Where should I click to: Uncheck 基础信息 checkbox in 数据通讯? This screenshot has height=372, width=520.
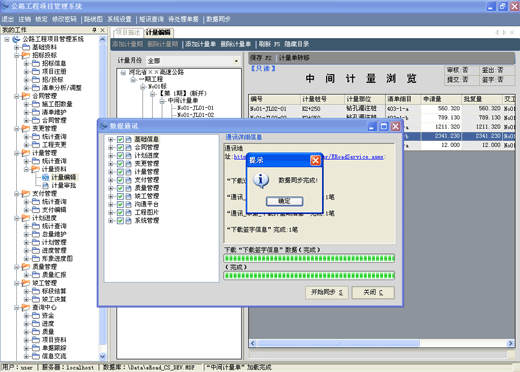120,139
